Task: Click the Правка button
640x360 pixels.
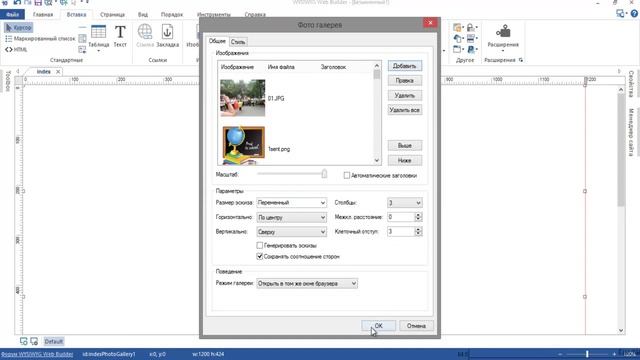Action: pos(404,80)
